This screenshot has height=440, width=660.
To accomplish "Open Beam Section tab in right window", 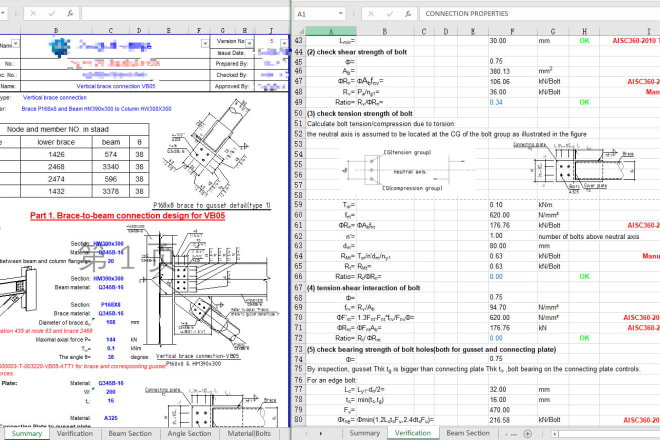I will click(x=468, y=433).
